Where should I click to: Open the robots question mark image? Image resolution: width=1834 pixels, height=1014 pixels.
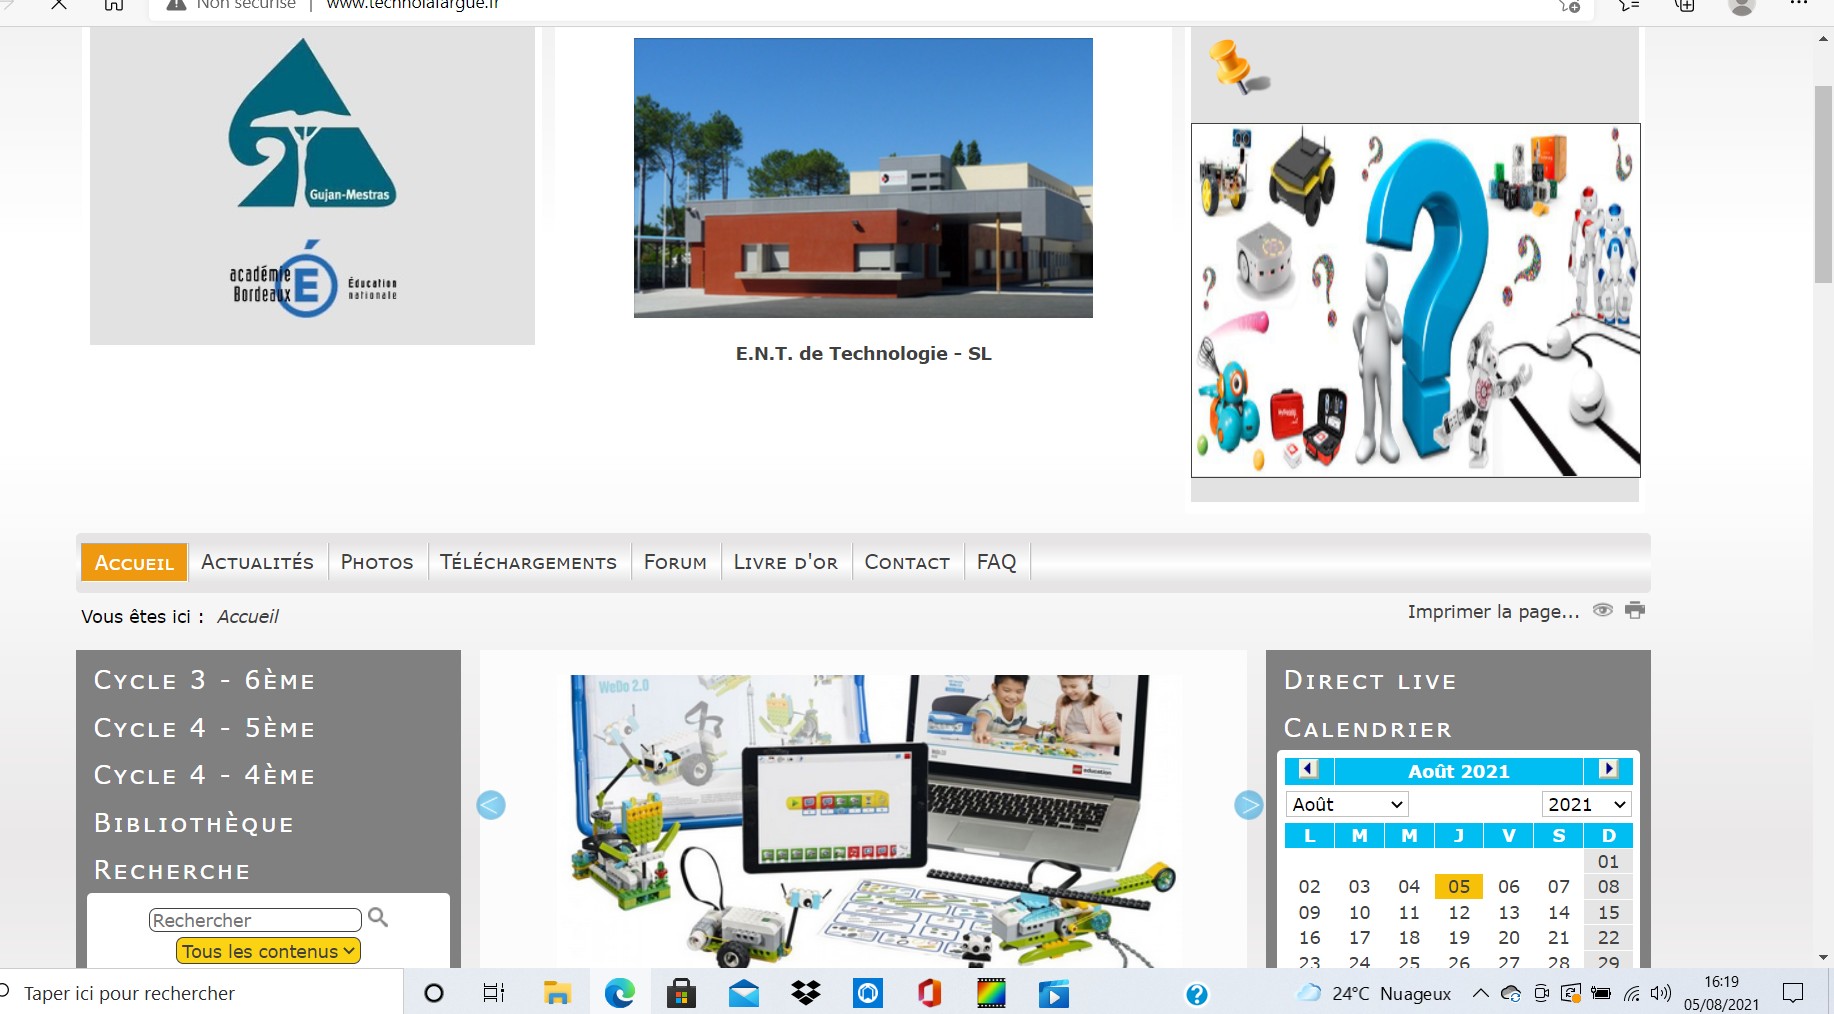(x=1415, y=300)
